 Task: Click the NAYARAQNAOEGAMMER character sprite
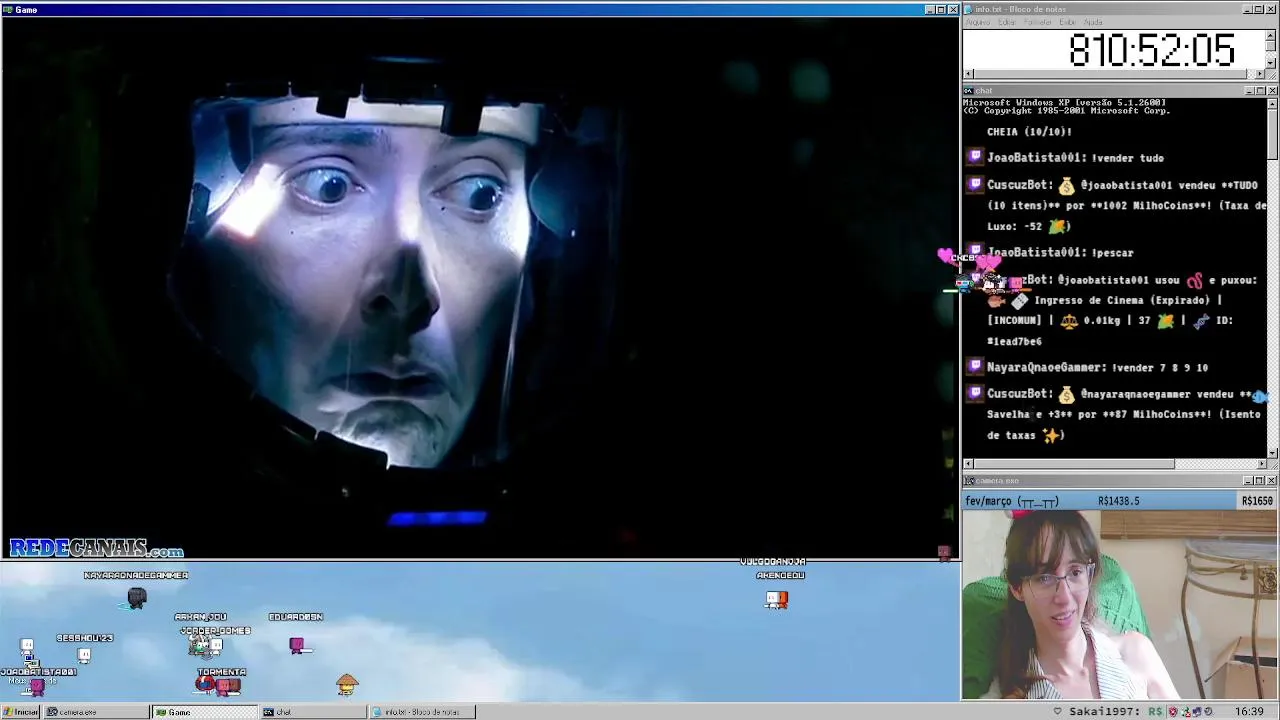[x=137, y=598]
